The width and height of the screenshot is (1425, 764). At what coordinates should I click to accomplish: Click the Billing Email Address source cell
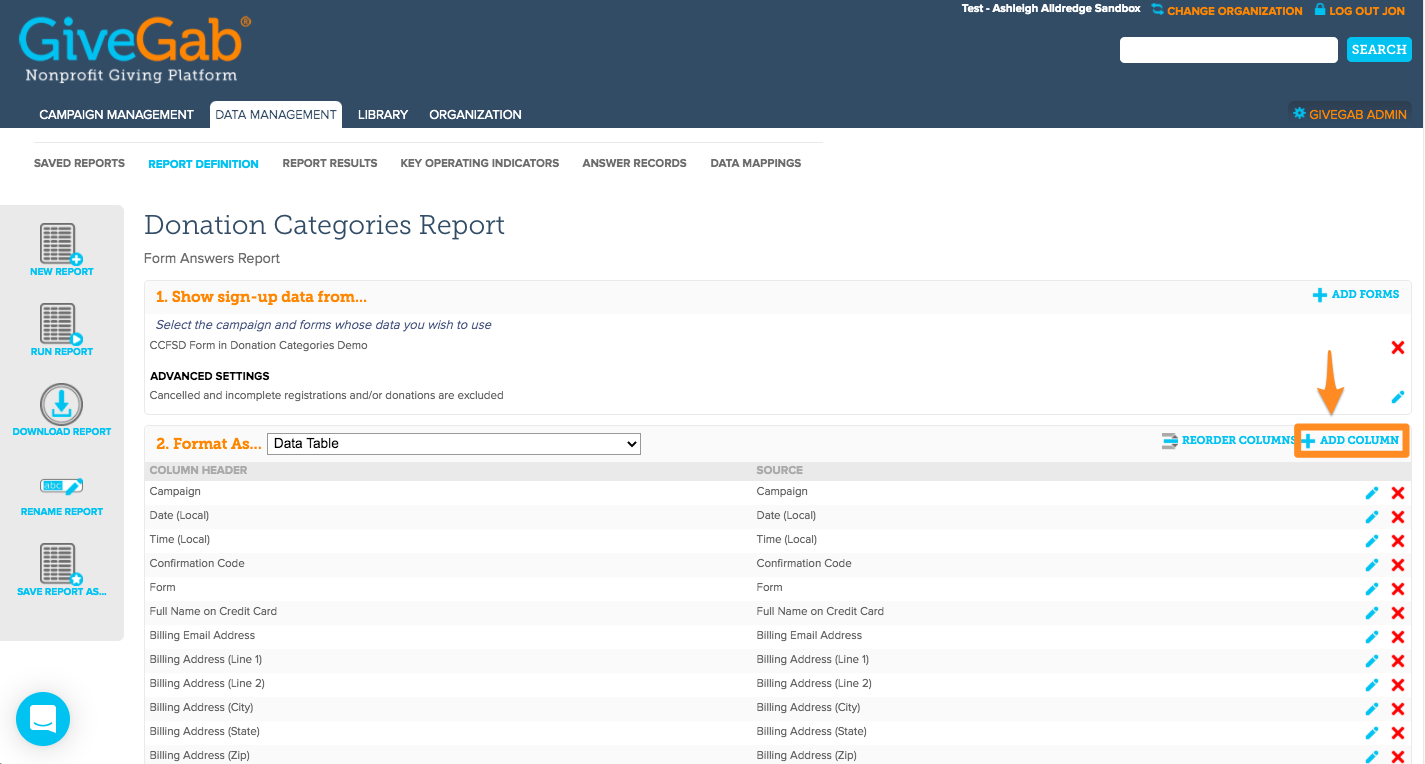(809, 636)
